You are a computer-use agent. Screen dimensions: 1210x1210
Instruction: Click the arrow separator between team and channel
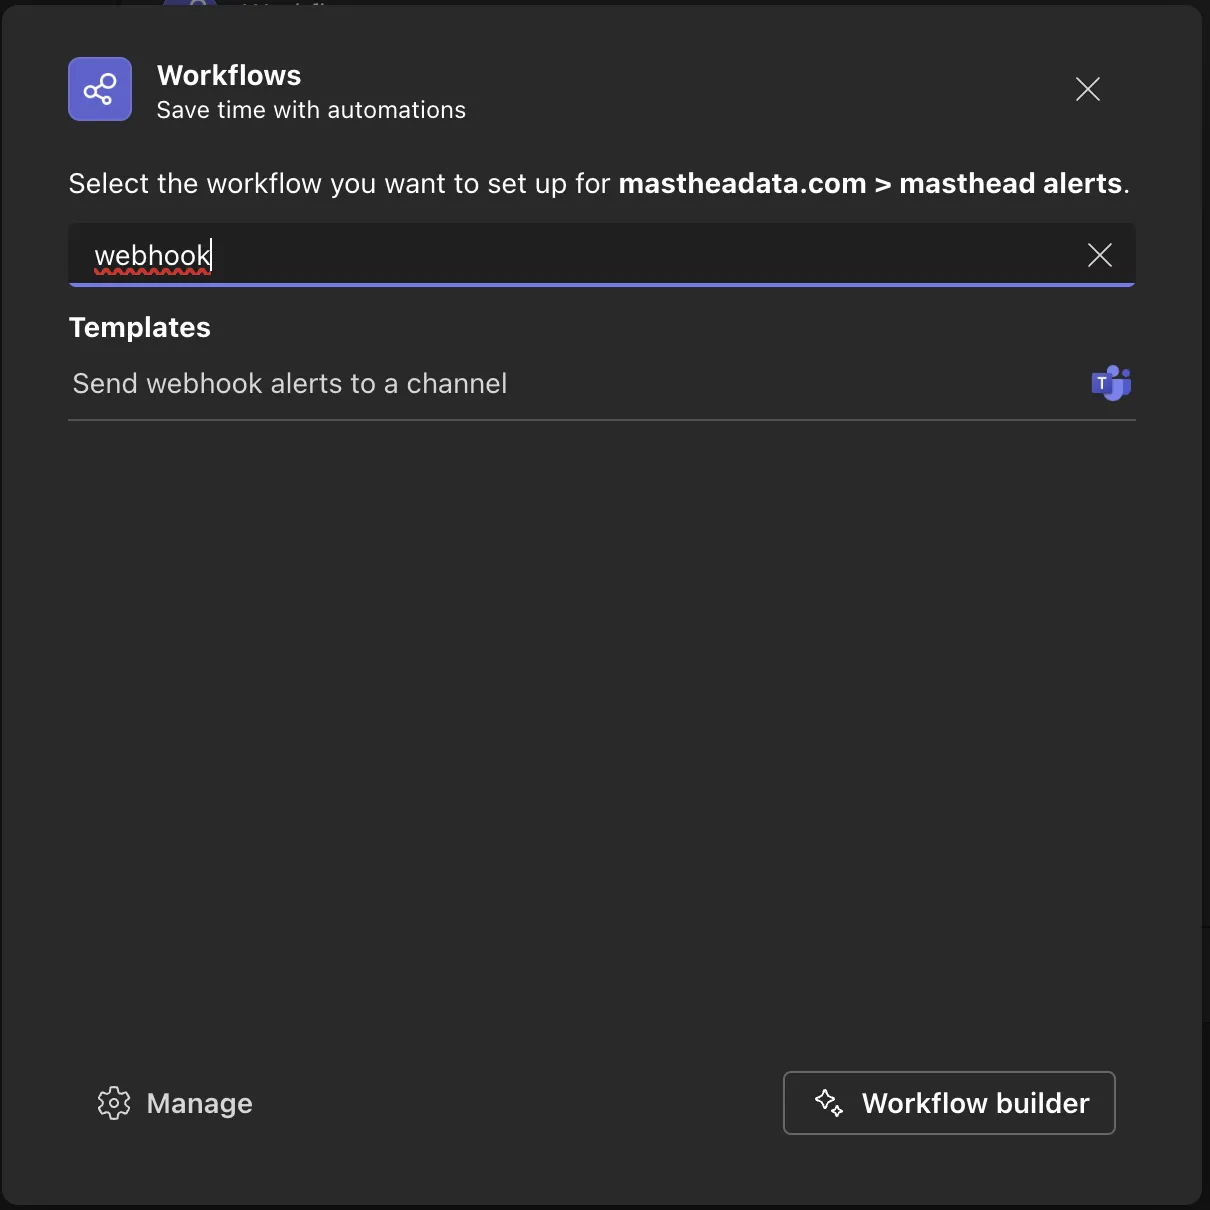coord(883,184)
